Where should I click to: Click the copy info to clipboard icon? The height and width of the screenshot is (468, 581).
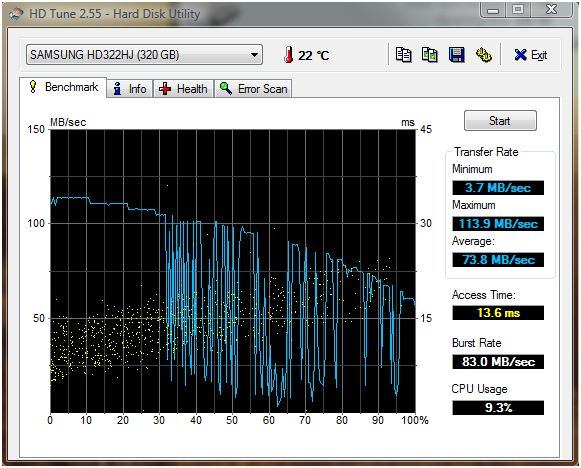pyautogui.click(x=404, y=55)
